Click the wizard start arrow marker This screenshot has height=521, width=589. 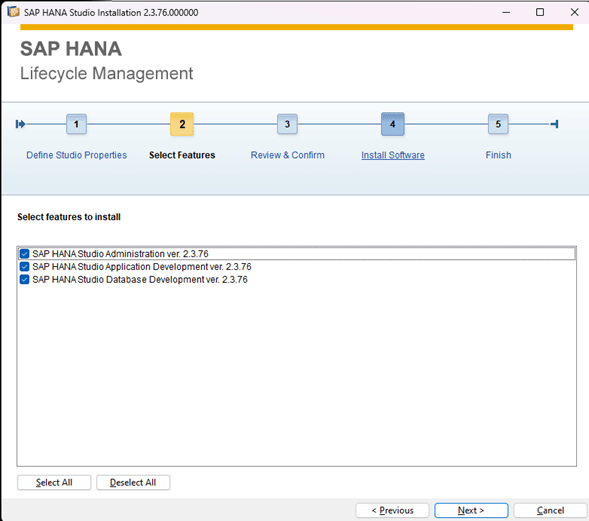click(20, 124)
